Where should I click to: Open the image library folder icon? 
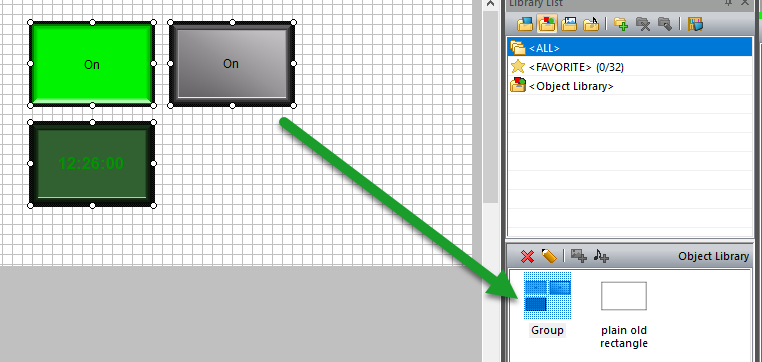[569, 23]
